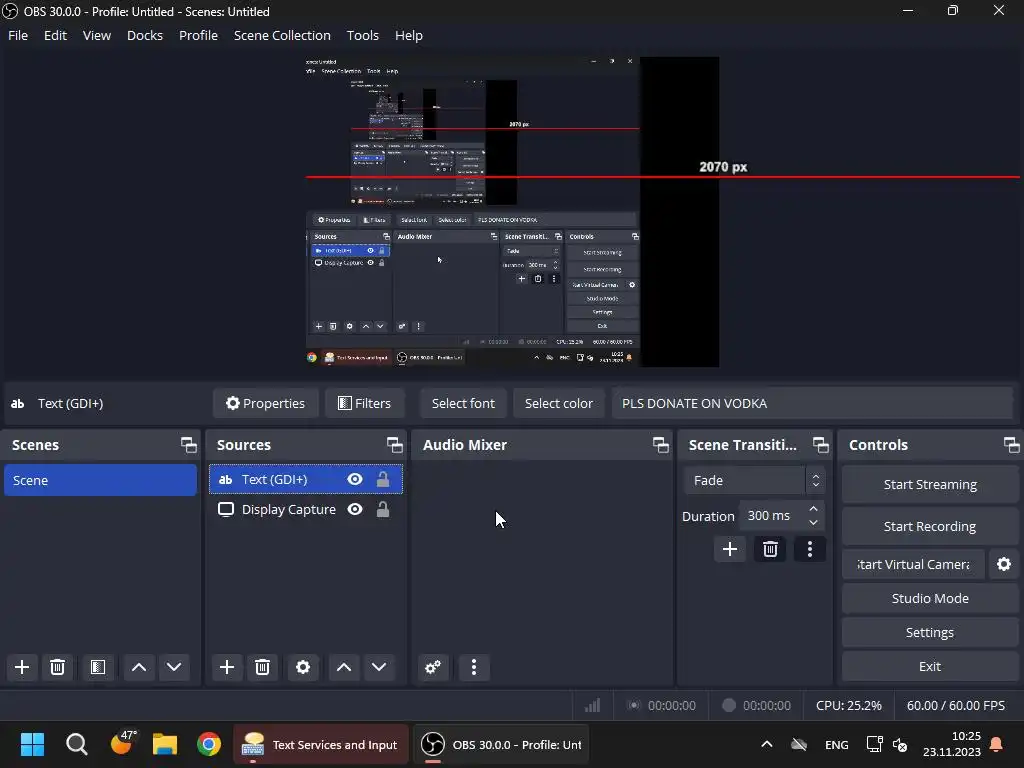Lock the Display Capture source
Image resolution: width=1024 pixels, height=768 pixels.
click(x=383, y=509)
